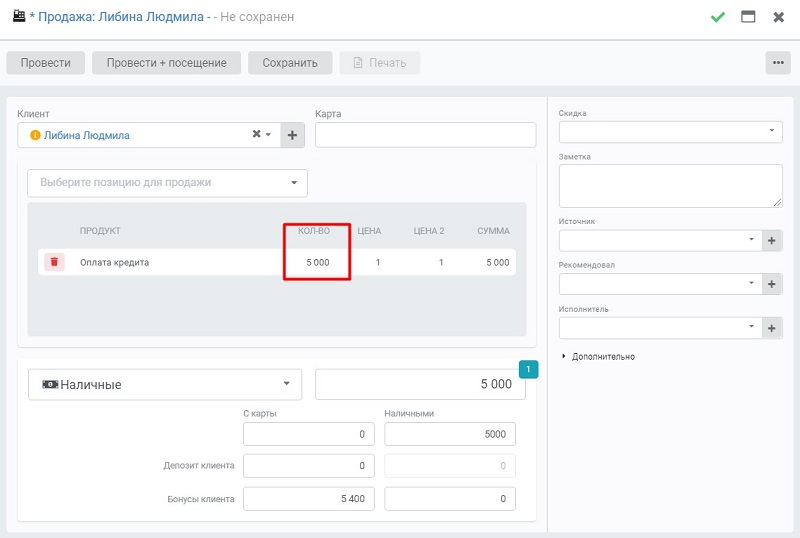Image resolution: width=800 pixels, height=538 pixels.
Task: Open the Наличные payment method dropdown
Action: pyautogui.click(x=165, y=384)
